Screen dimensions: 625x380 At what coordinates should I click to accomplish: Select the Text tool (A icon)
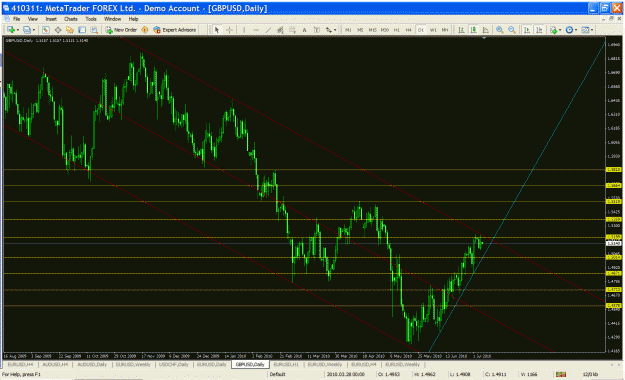[x=304, y=30]
